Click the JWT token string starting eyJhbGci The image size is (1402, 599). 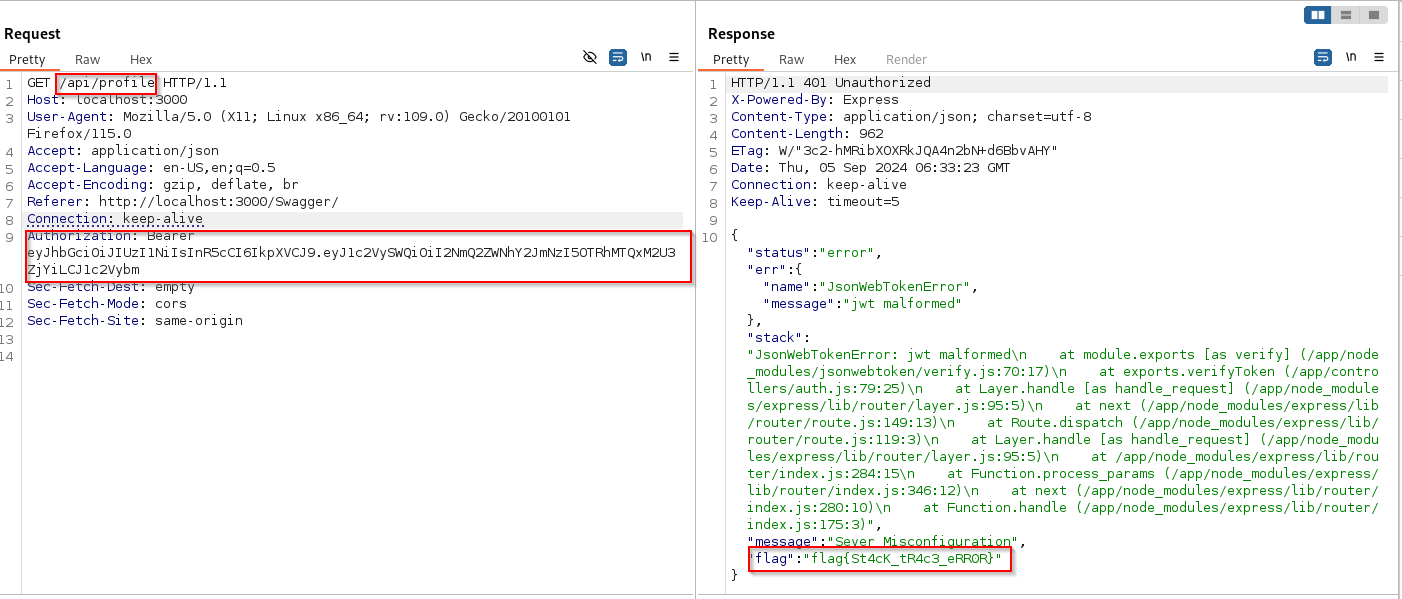tap(351, 261)
